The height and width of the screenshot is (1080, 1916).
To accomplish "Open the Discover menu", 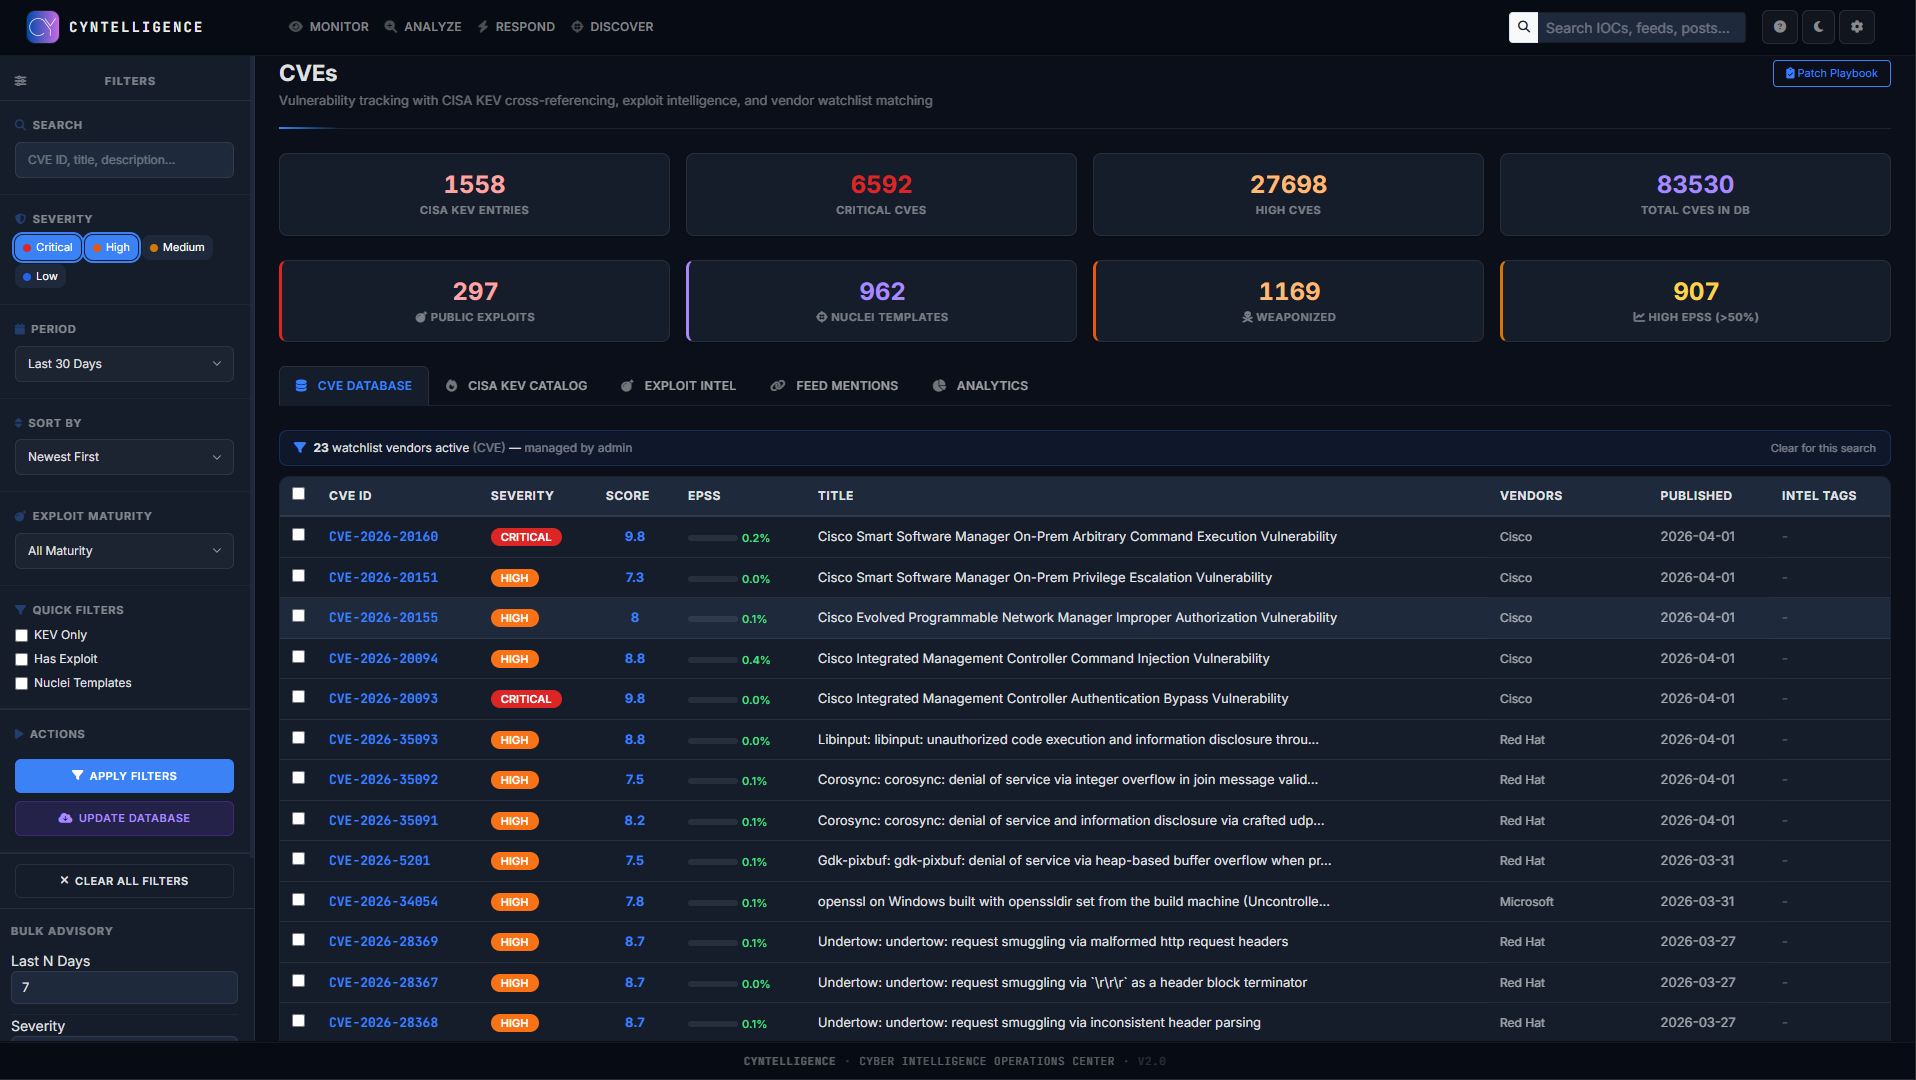I will (x=612, y=27).
